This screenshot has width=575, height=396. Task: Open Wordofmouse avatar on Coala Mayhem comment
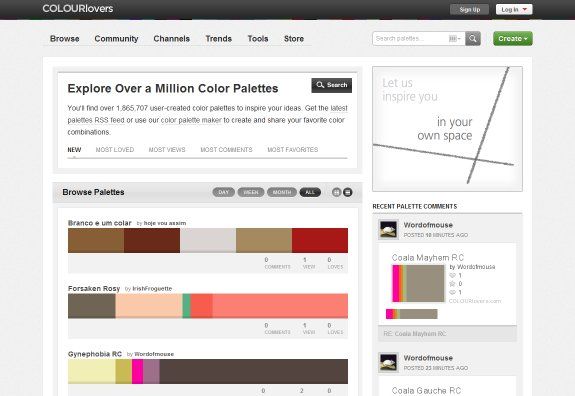(388, 230)
